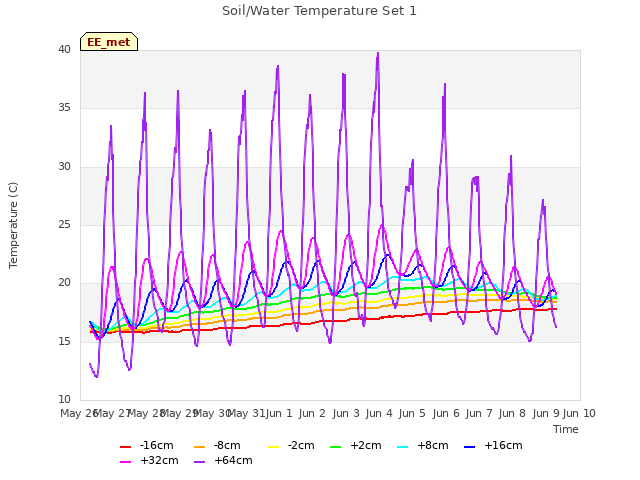The width and height of the screenshot is (640, 480).
Task: Click the Jun 7 x-axis tick label
Action: (x=479, y=413)
